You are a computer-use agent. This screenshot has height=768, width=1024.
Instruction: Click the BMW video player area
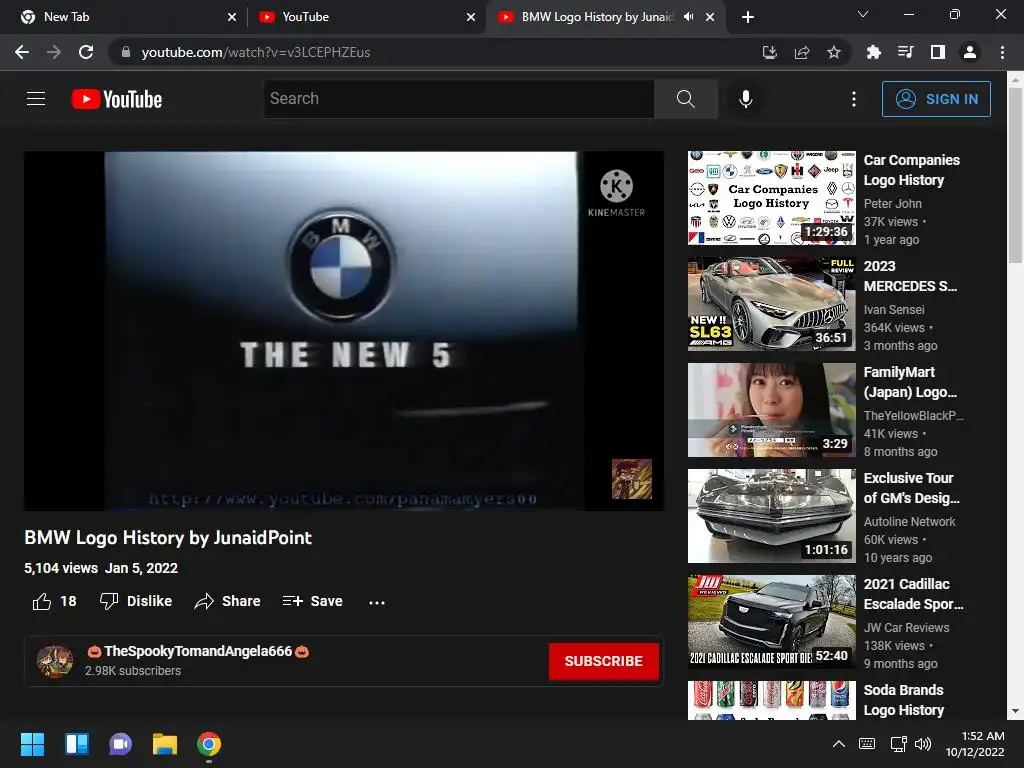(344, 330)
